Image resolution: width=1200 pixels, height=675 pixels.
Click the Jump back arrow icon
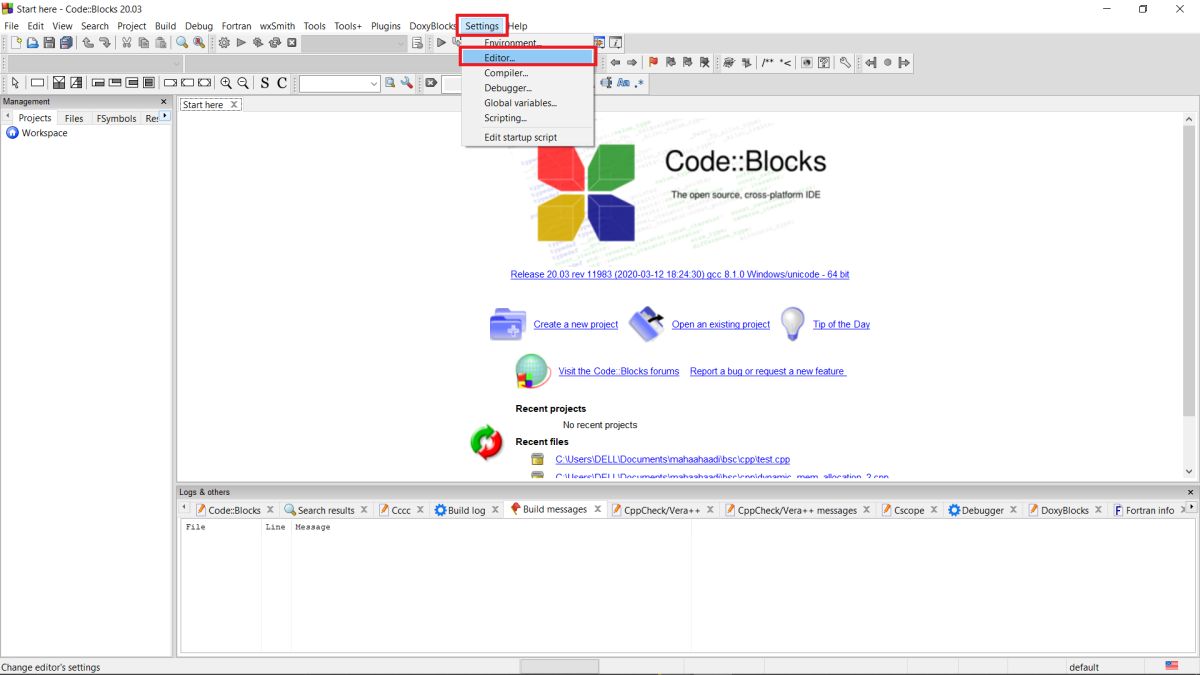616,62
